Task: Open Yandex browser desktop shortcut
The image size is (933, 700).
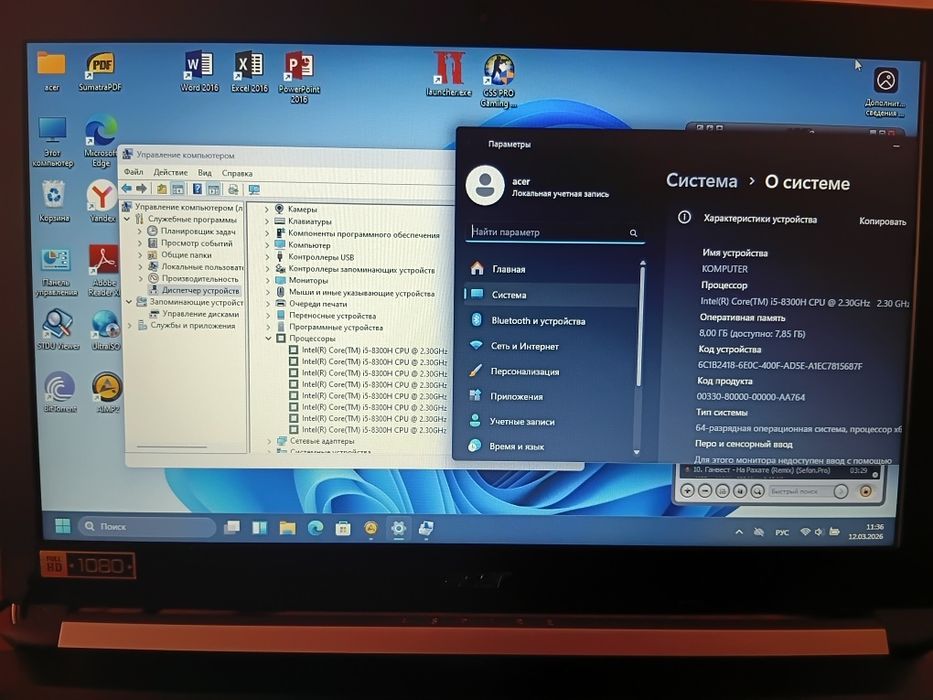Action: [102, 201]
